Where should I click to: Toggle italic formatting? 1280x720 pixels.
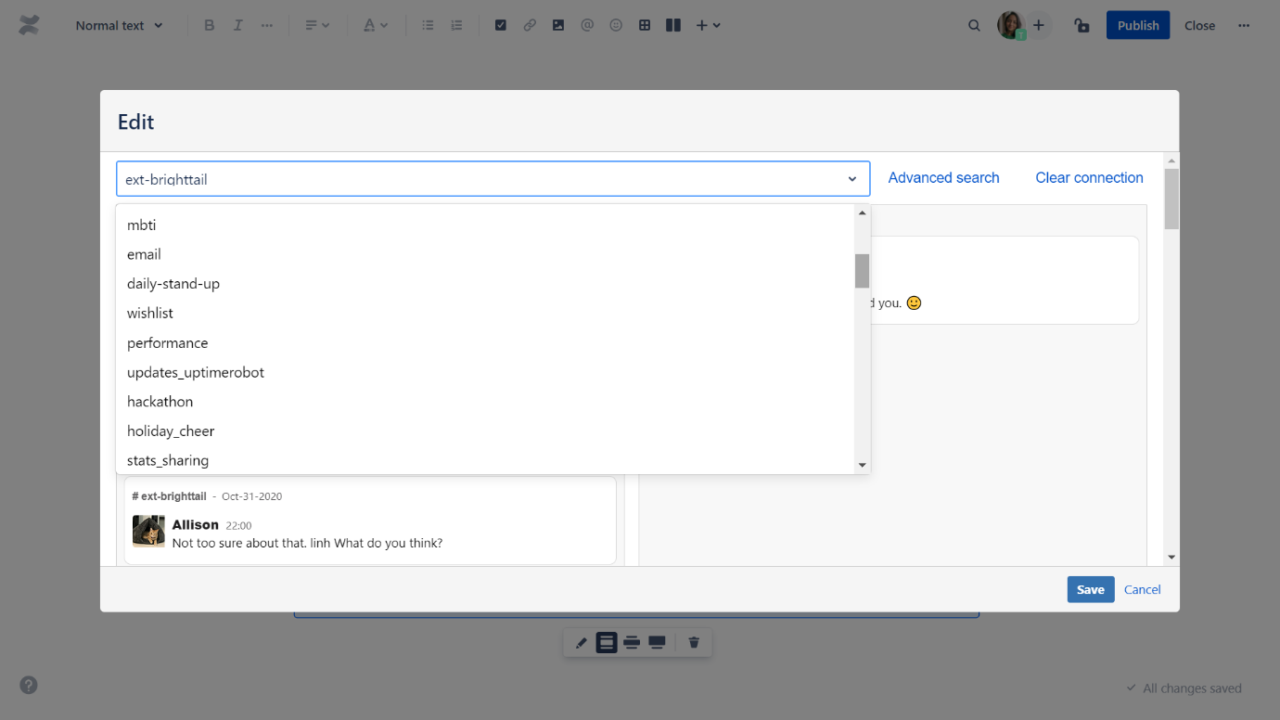[237, 24]
